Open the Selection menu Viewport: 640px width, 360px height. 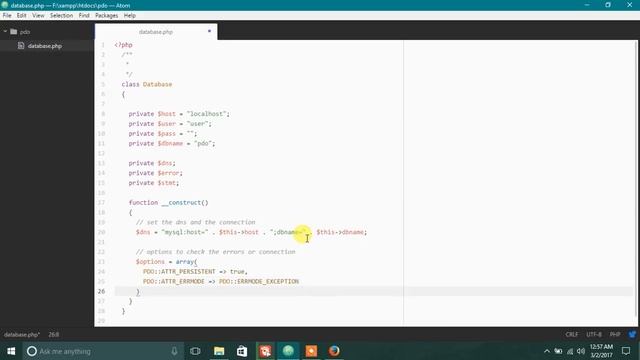pyautogui.click(x=61, y=16)
